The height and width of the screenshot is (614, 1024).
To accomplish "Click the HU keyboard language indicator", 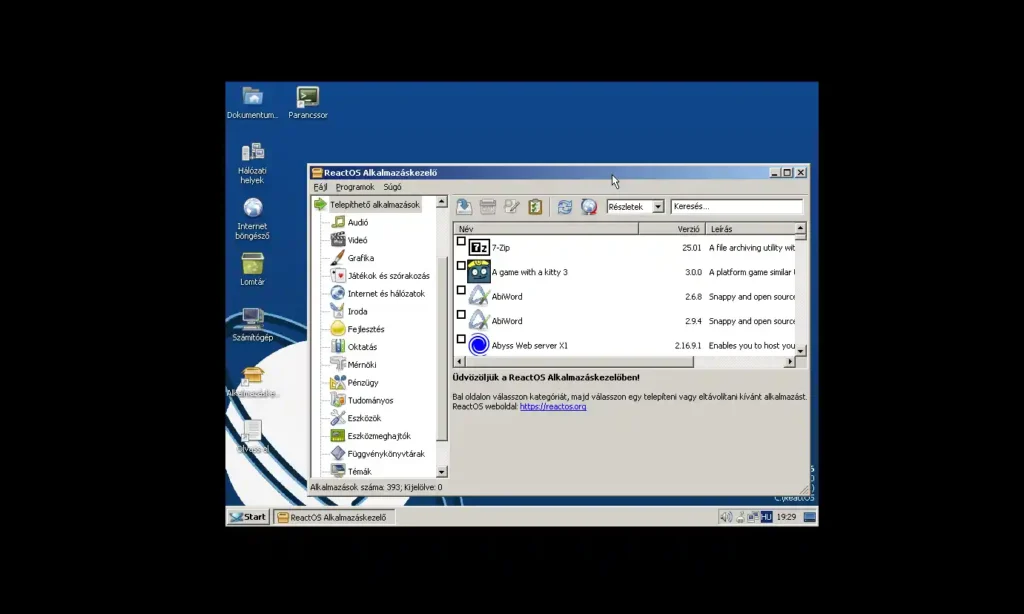I will tap(766, 517).
